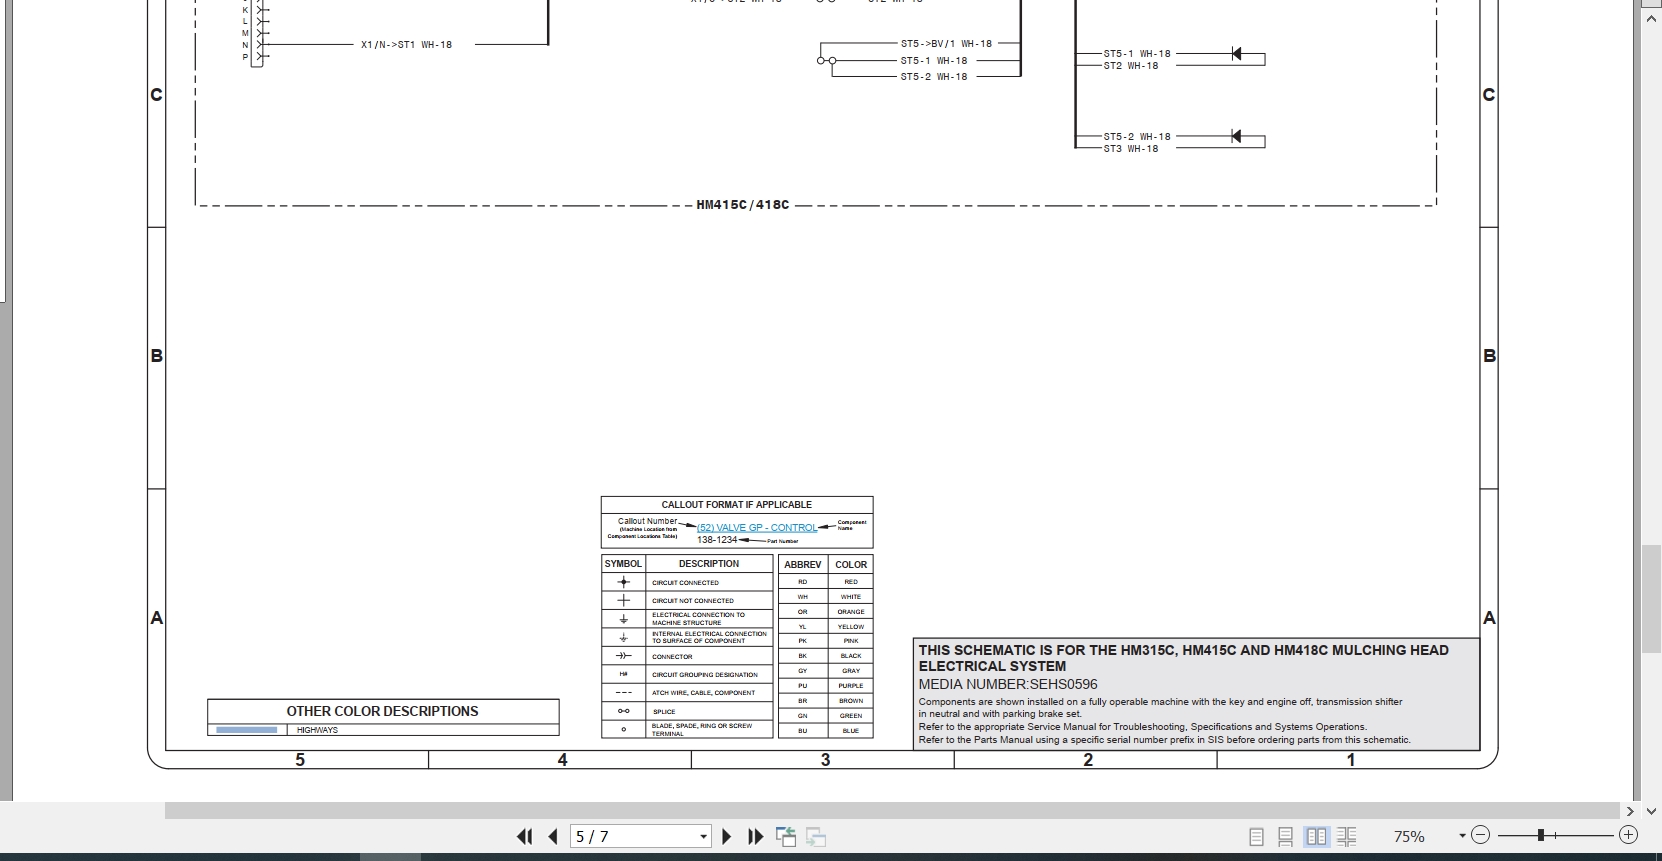The height and width of the screenshot is (861, 1662).
Task: Click the ST2 WH-18 wire label
Action: tap(1131, 66)
